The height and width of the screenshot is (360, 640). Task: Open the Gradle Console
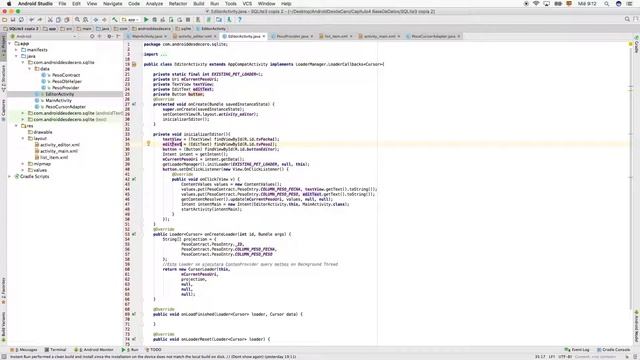click(x=613, y=350)
